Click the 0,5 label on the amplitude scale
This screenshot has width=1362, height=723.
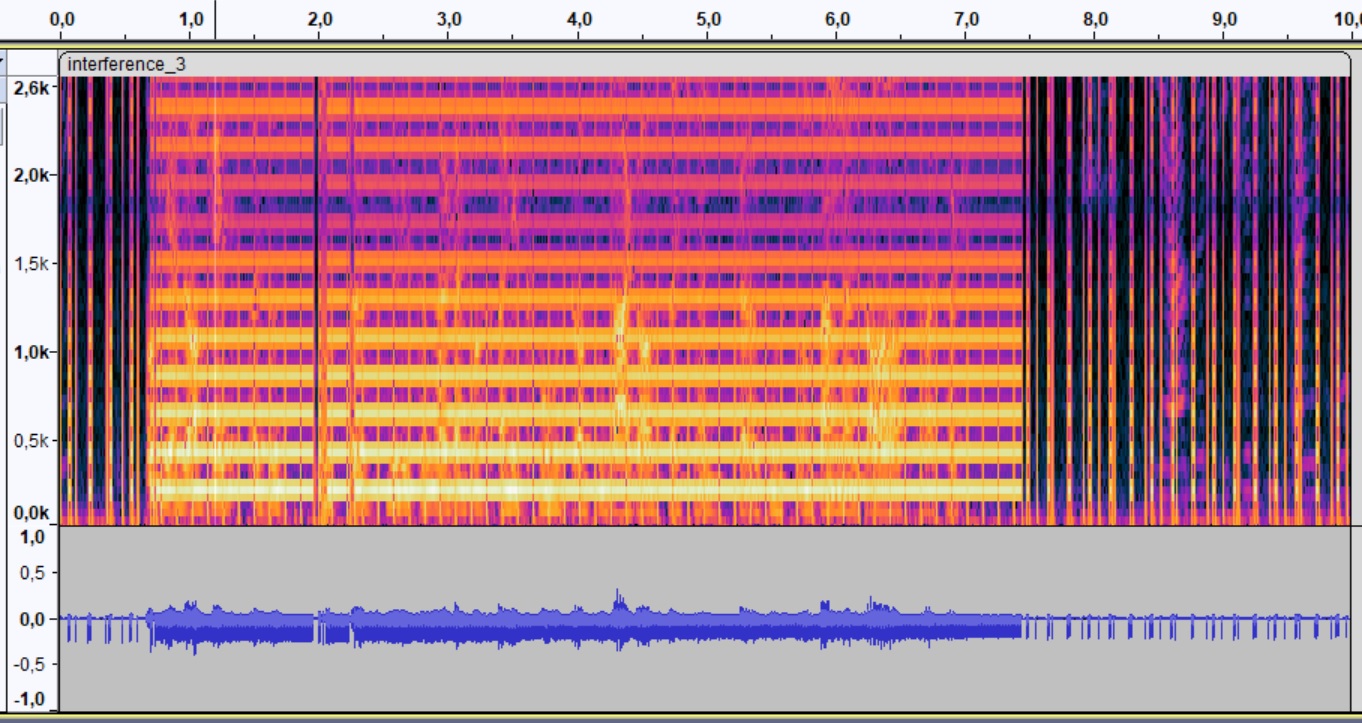pos(34,573)
